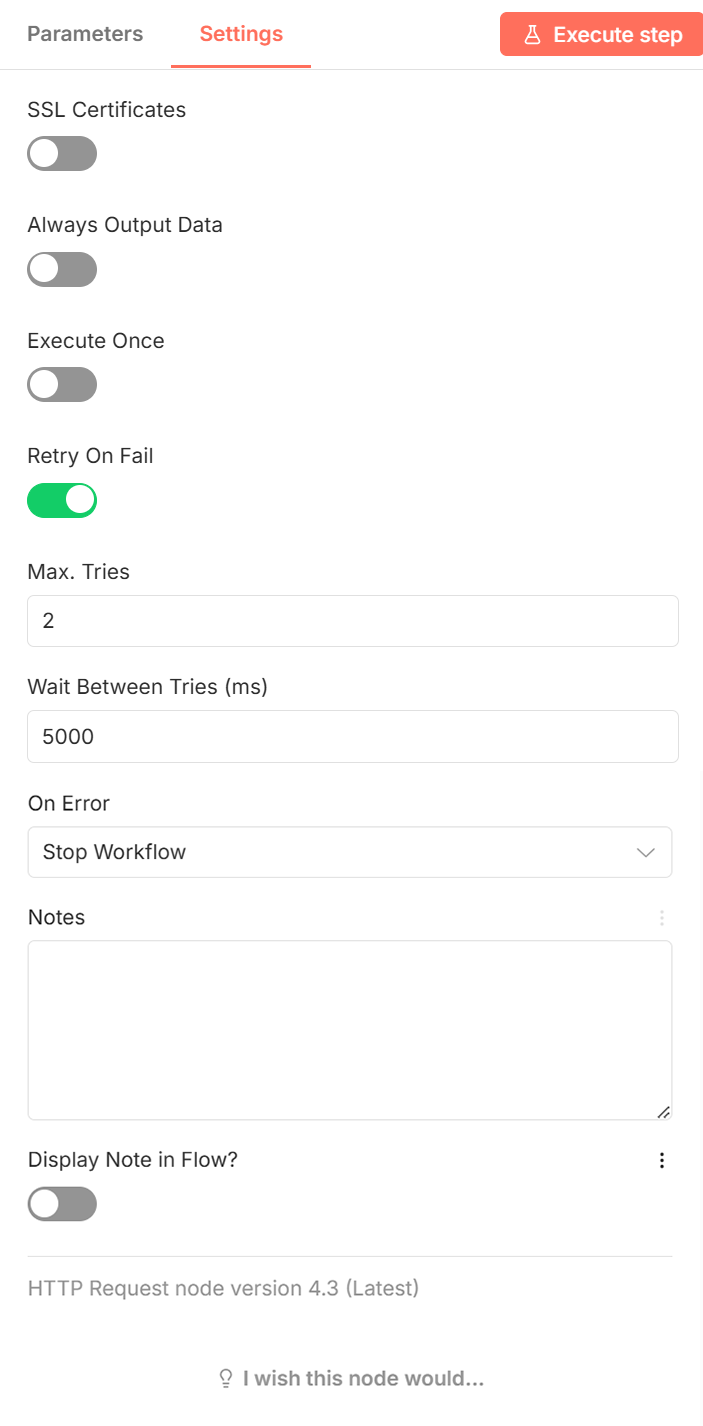
Task: Open the options menu beside the Notes field
Action: tap(662, 917)
